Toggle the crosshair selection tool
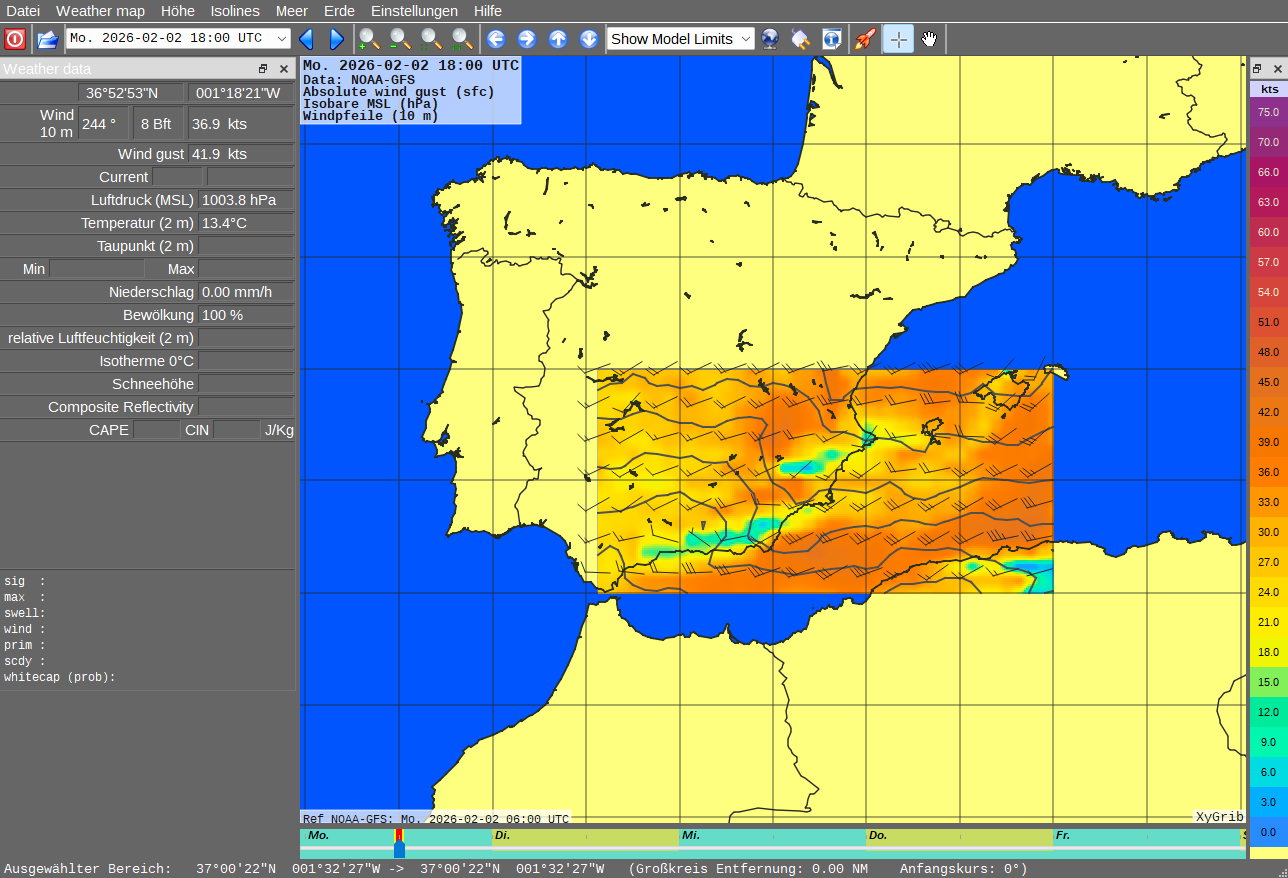1288x878 pixels. [x=898, y=39]
